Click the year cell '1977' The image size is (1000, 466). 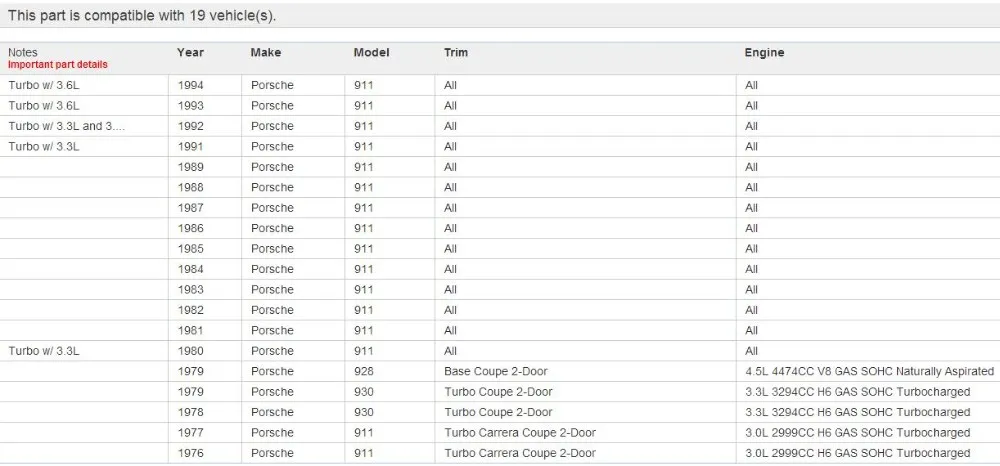tap(190, 433)
